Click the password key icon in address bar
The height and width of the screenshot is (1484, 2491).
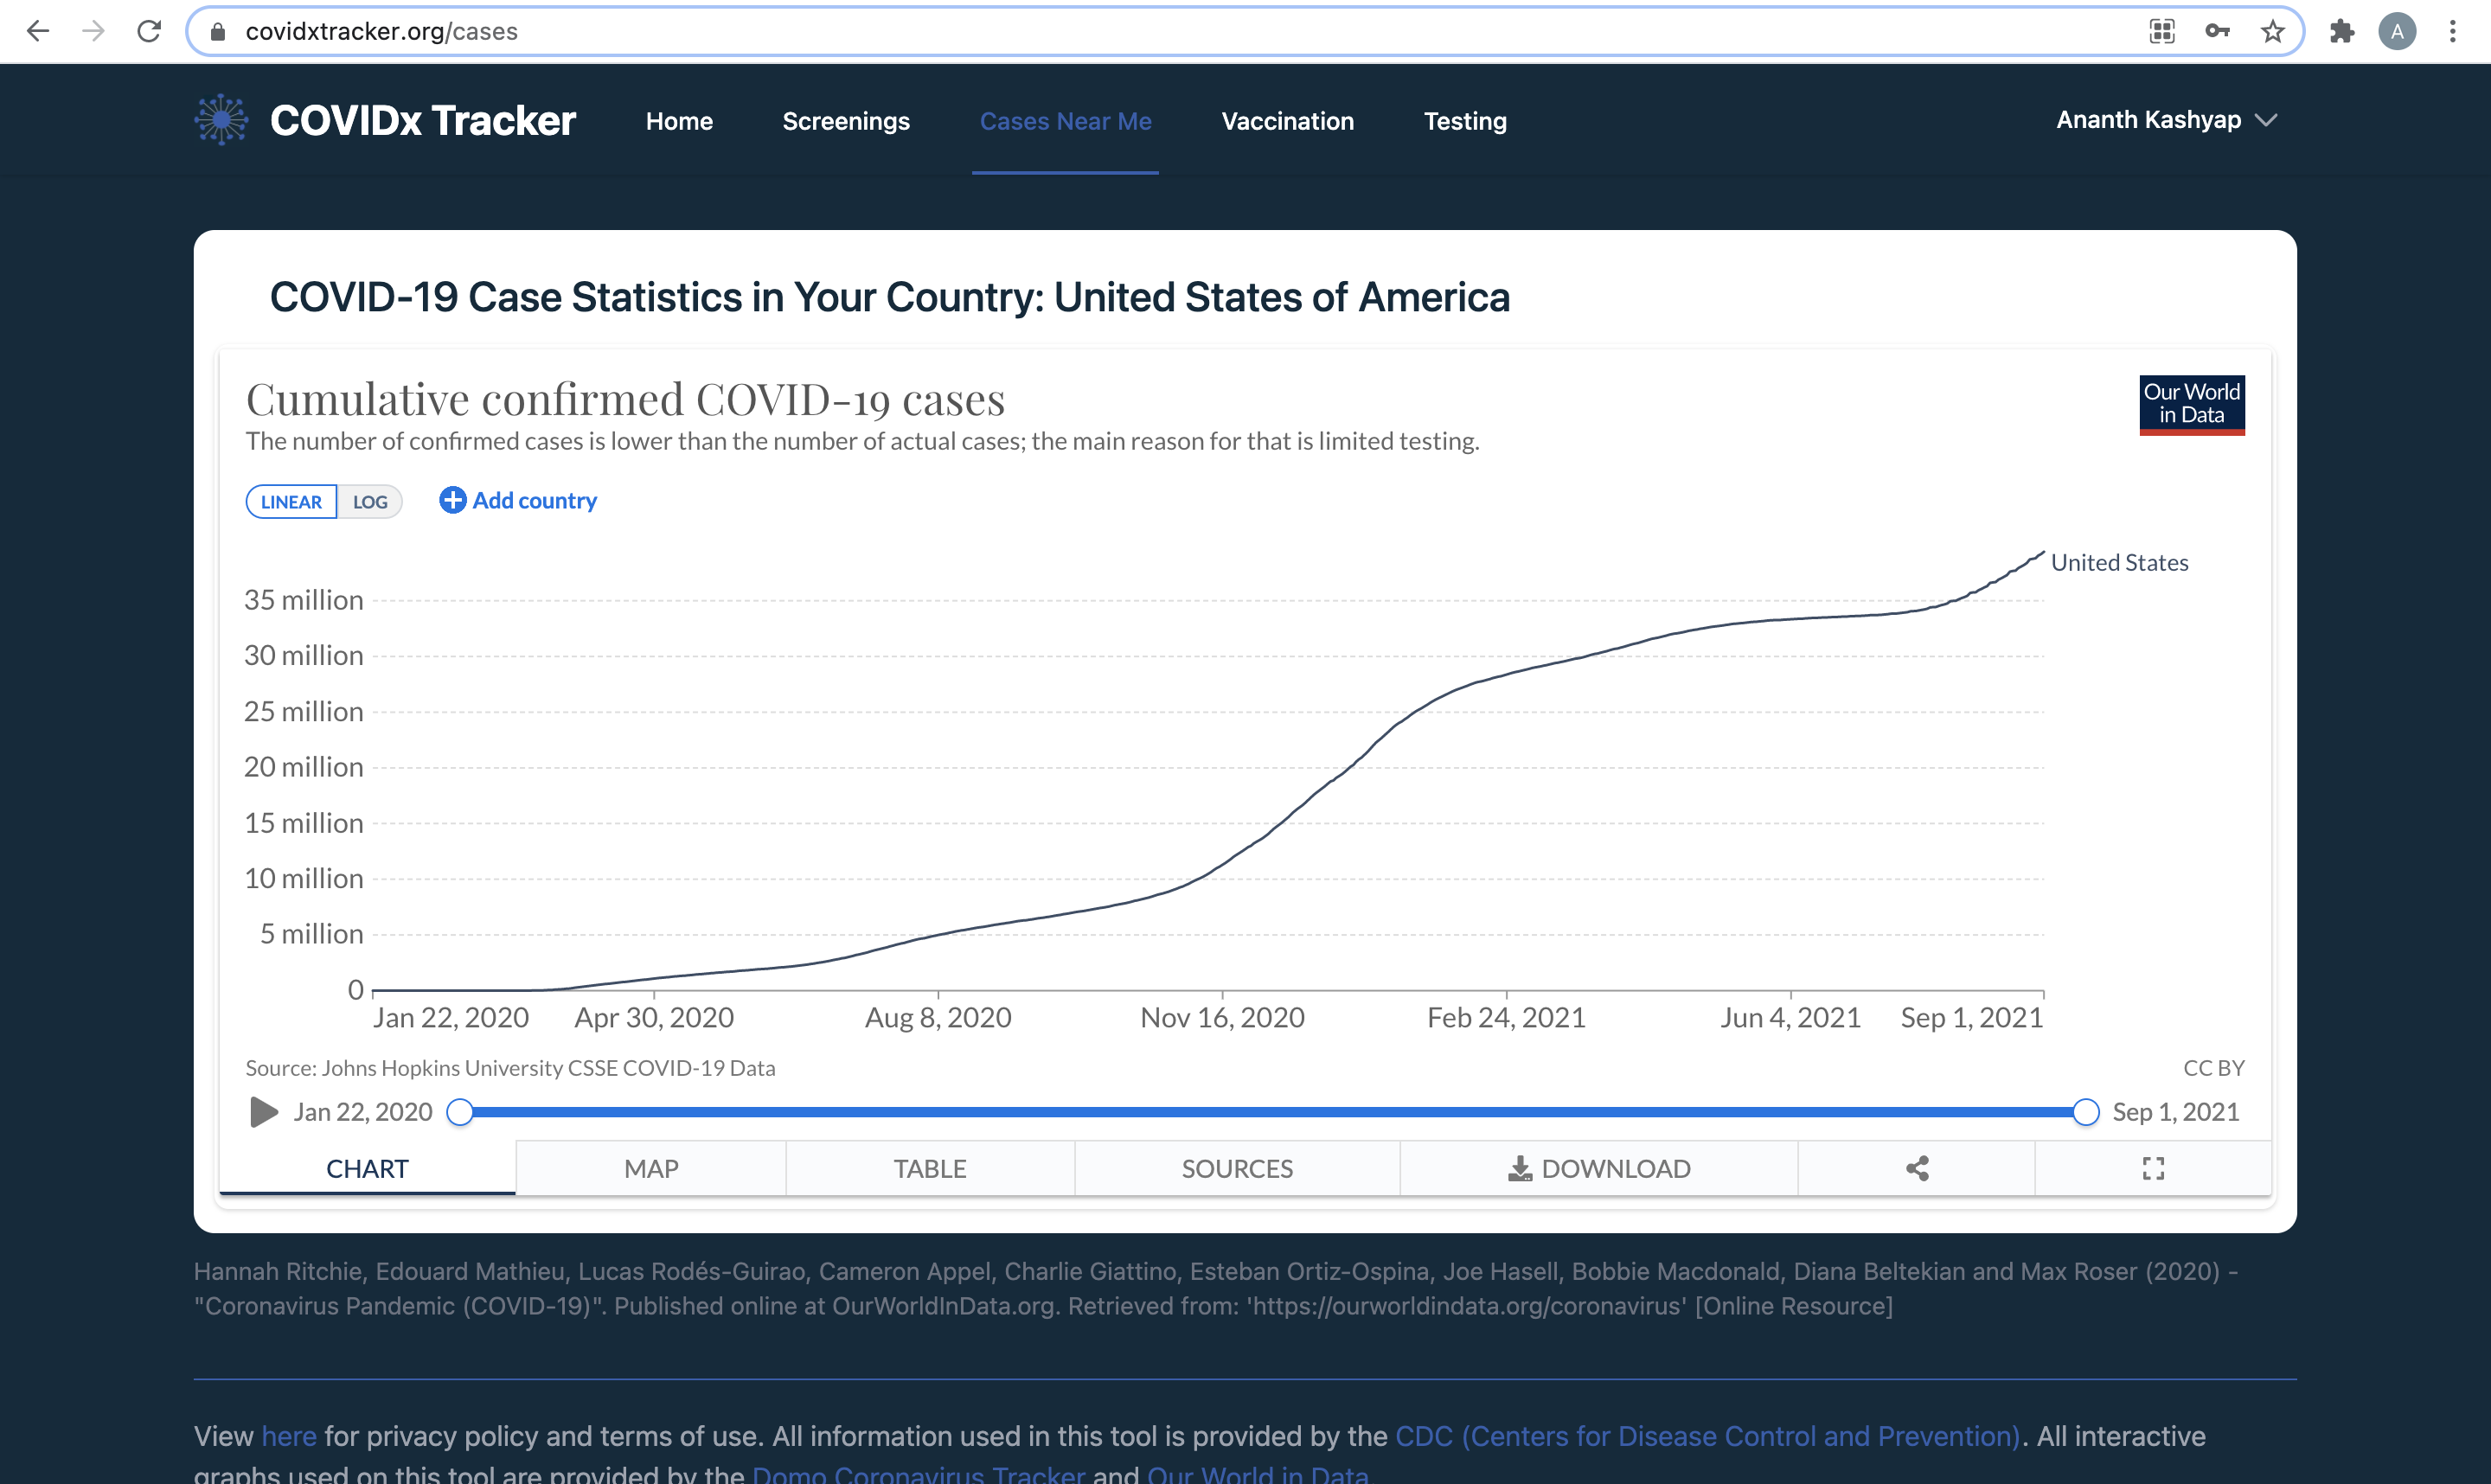[2217, 31]
